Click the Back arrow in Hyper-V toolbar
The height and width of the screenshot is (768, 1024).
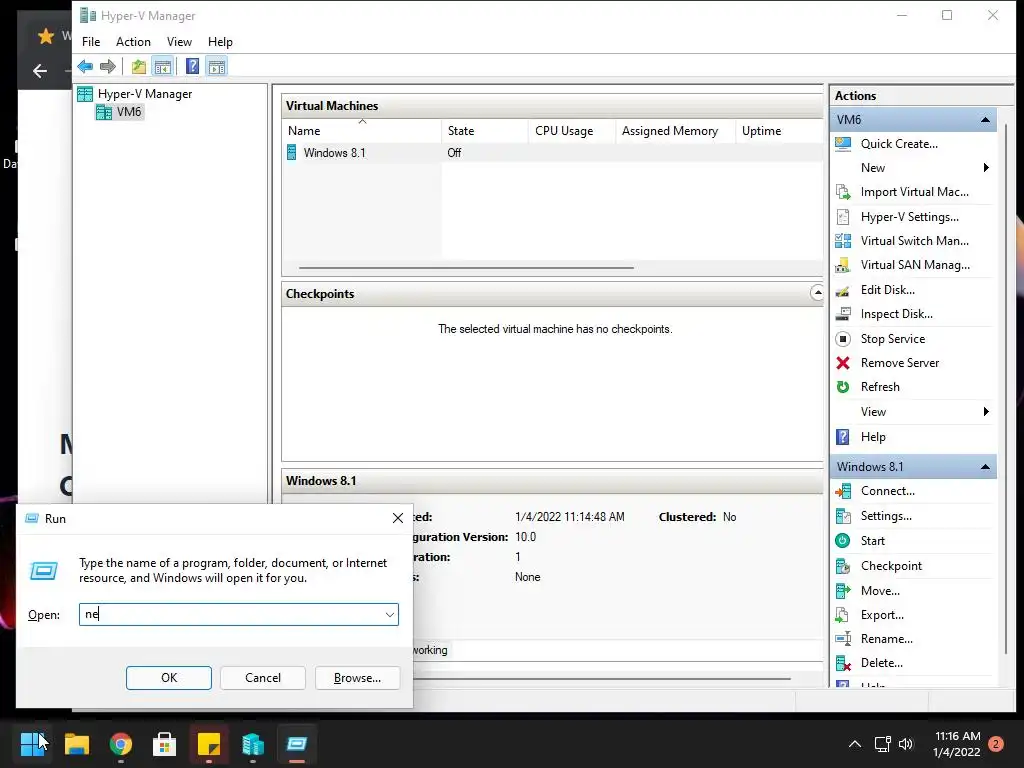(85, 66)
